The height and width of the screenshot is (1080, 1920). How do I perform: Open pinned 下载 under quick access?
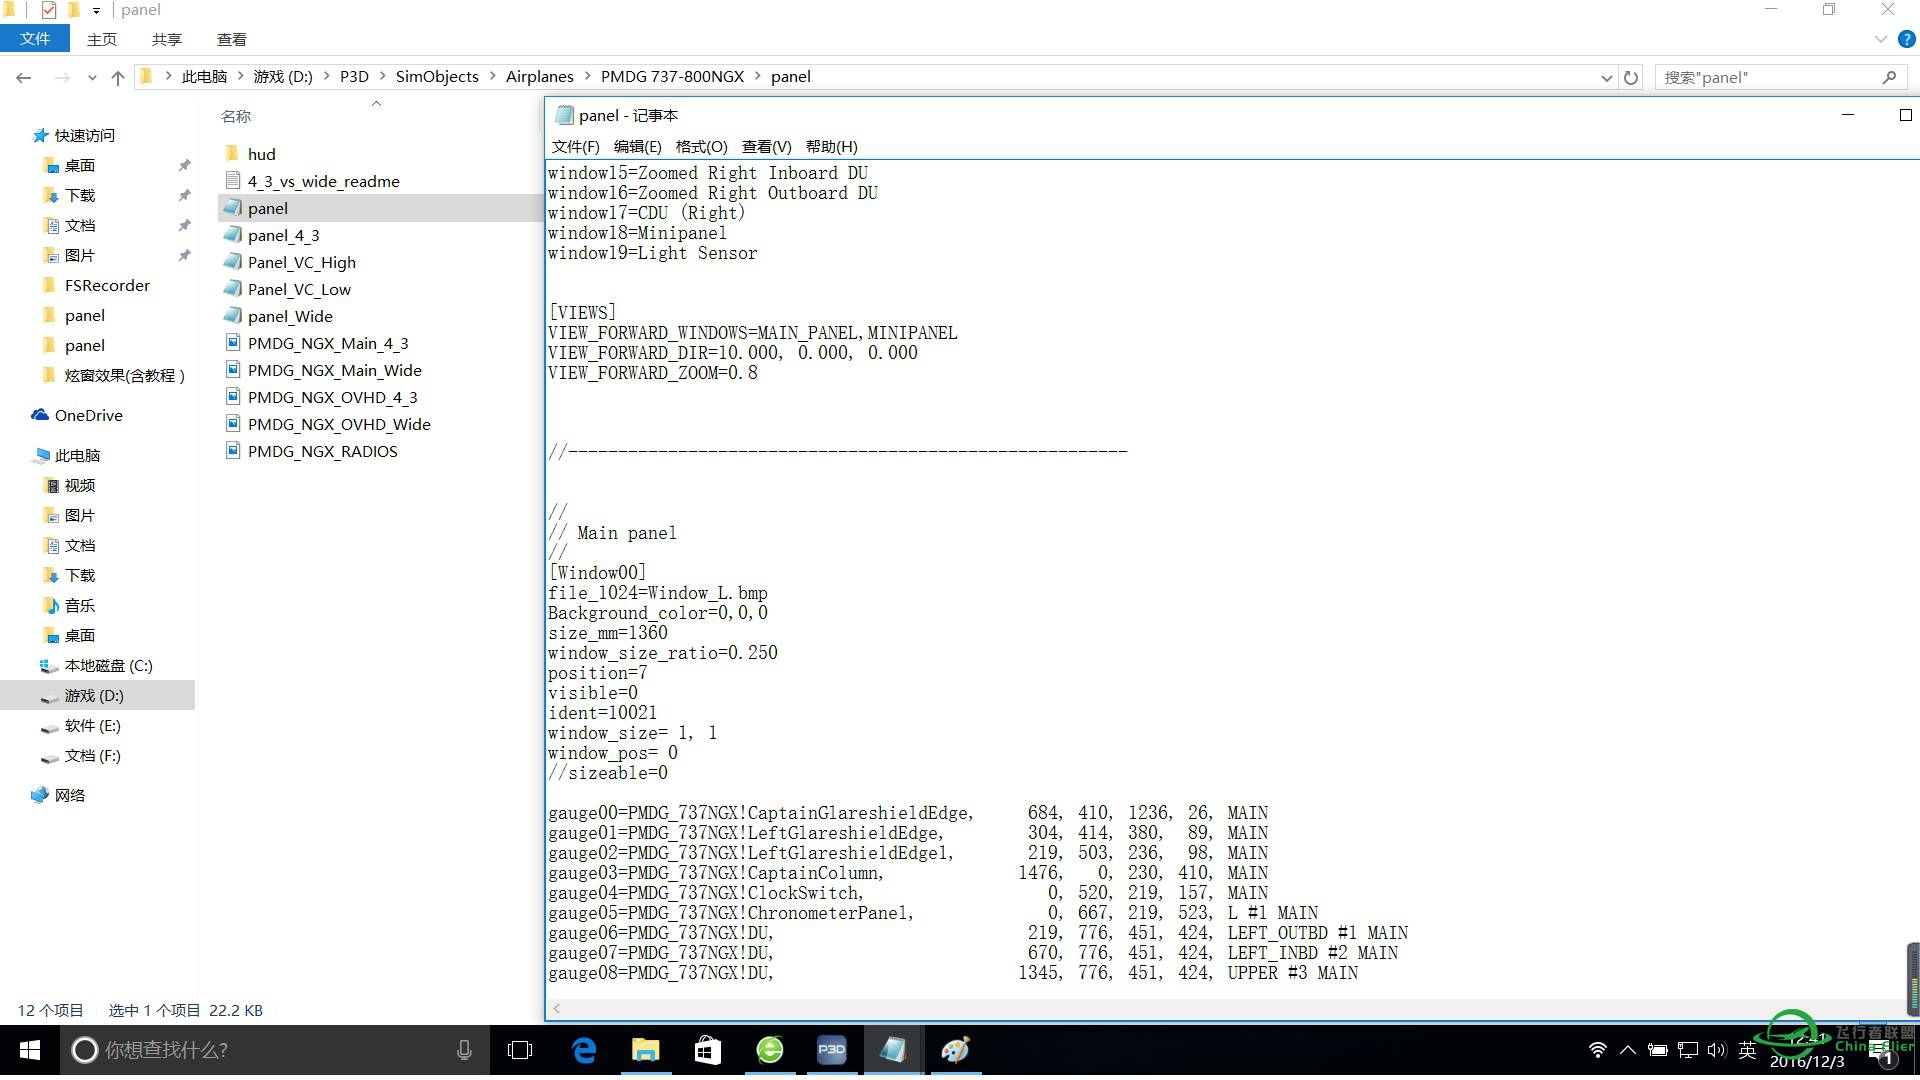[79, 195]
